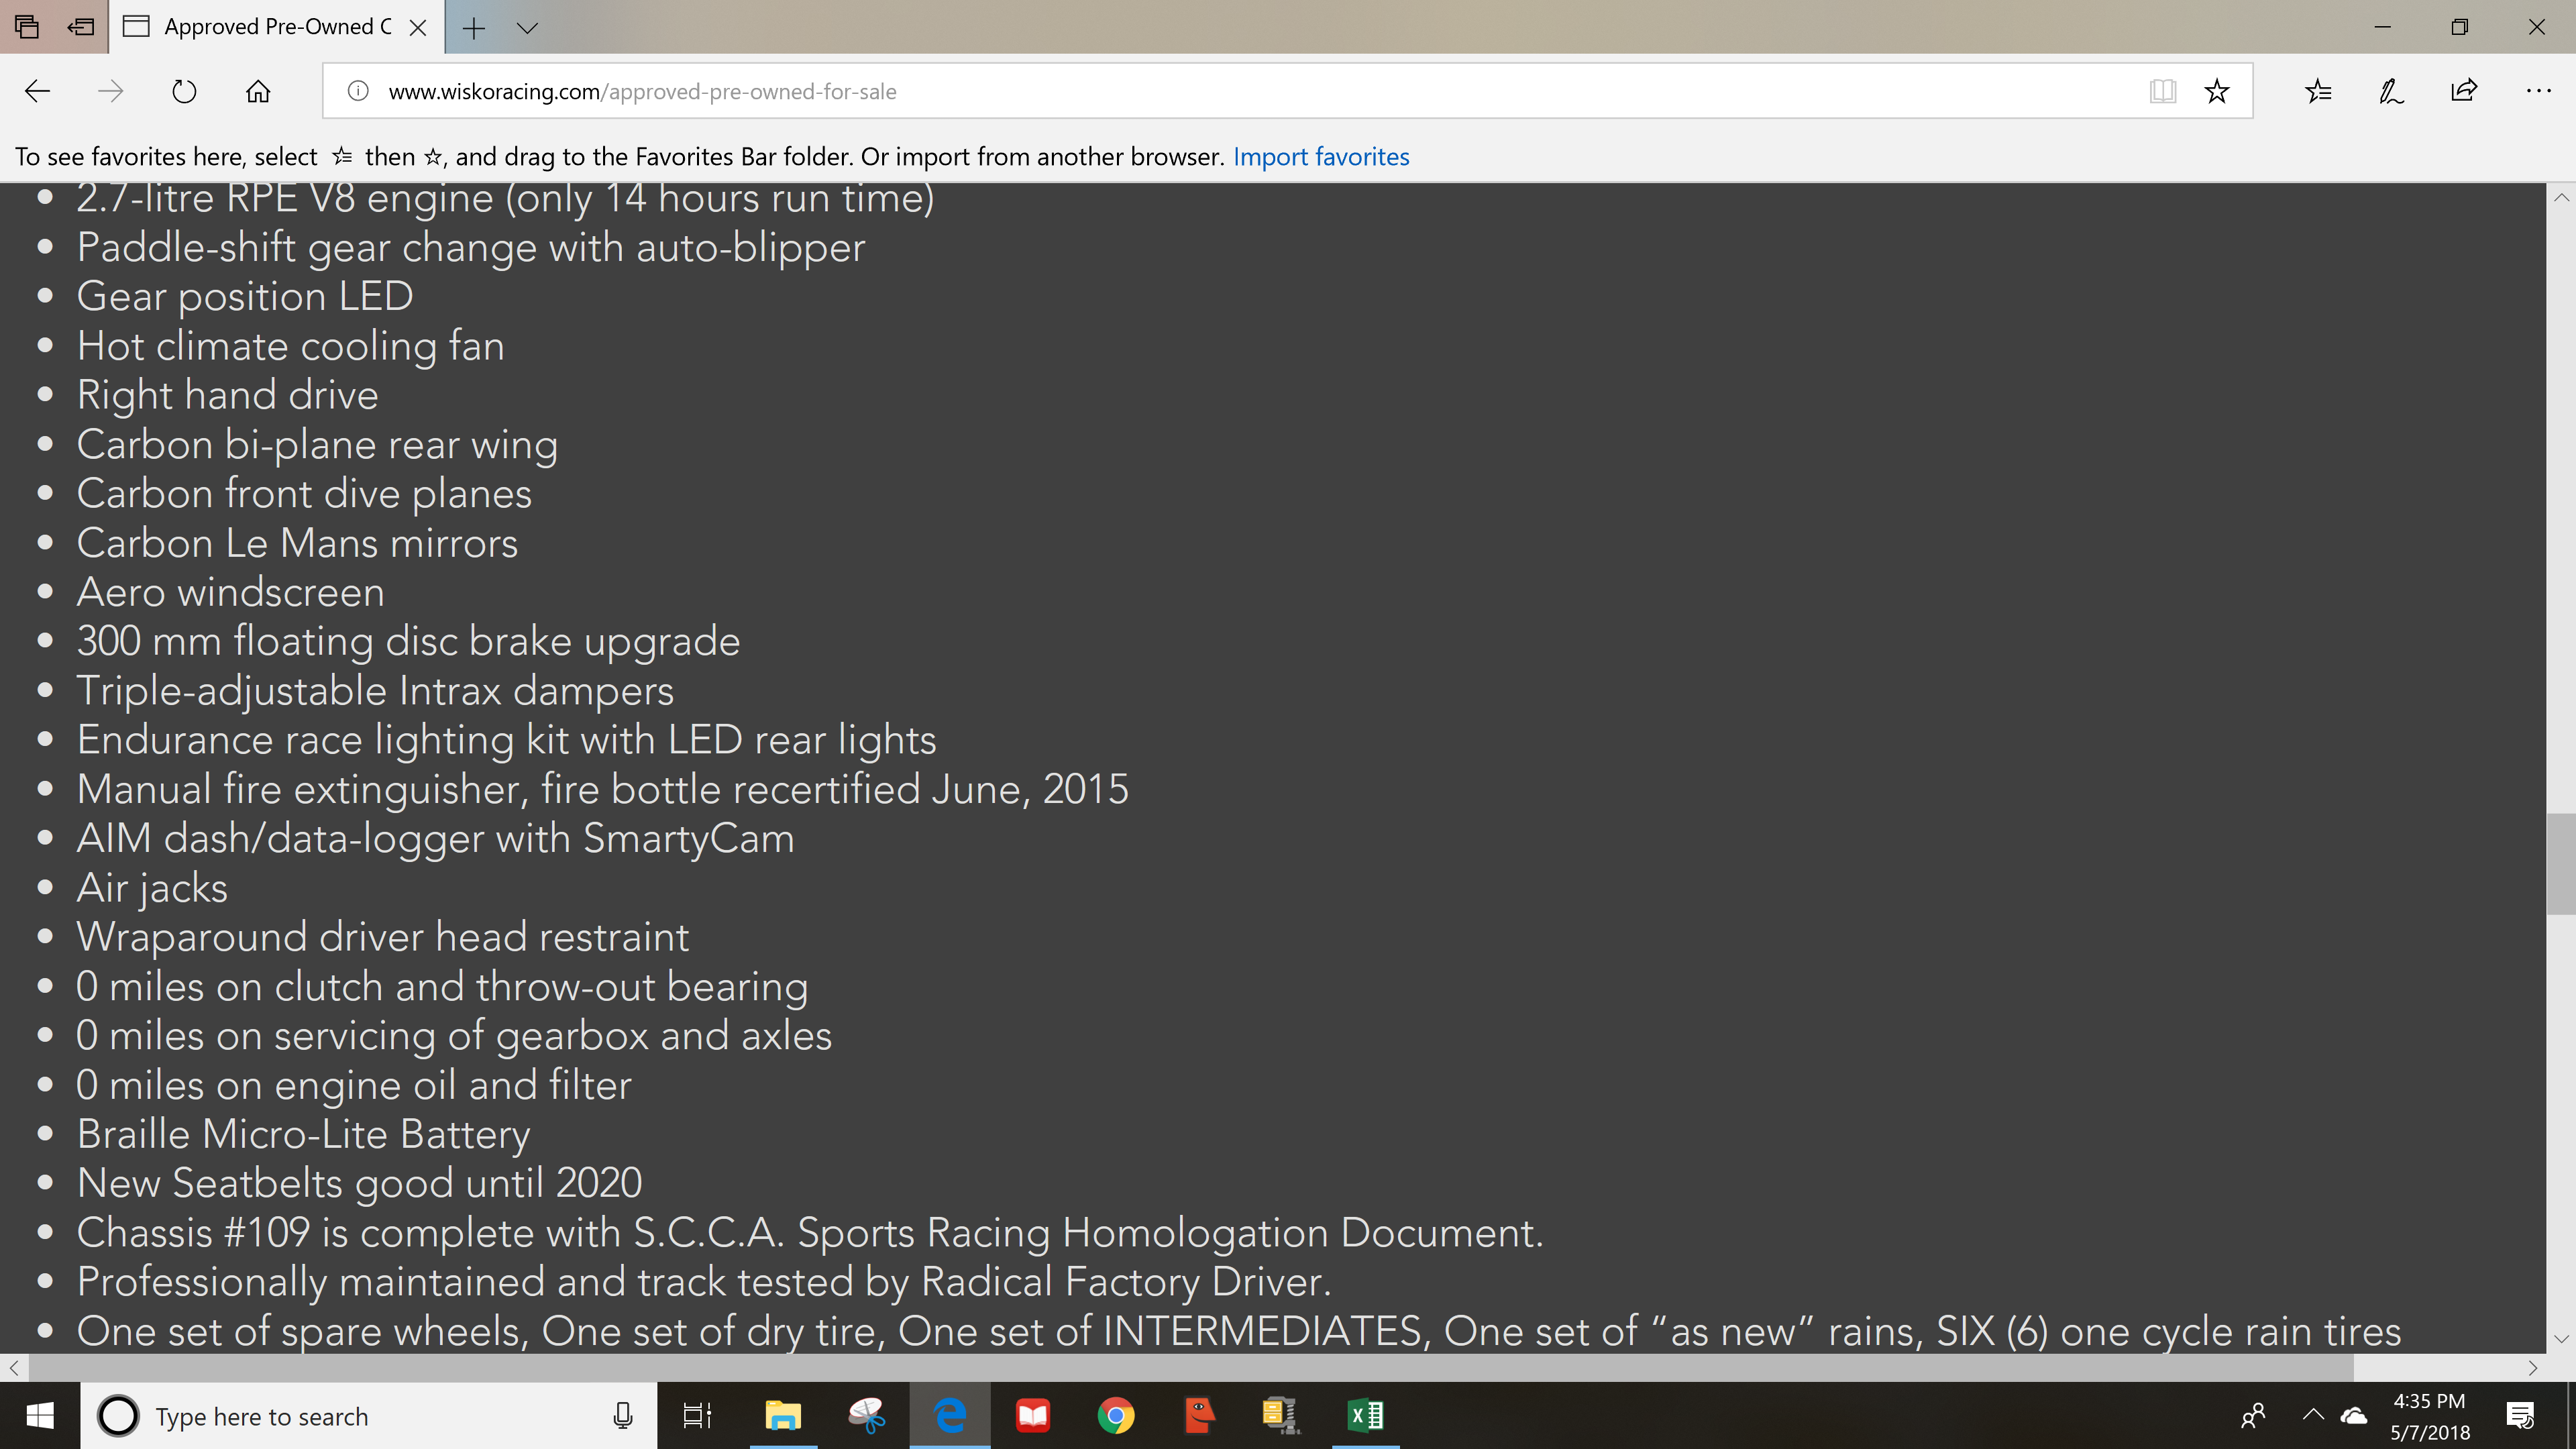The height and width of the screenshot is (1449, 2576).
Task: Open the Favorites hub icon
Action: tap(2318, 91)
